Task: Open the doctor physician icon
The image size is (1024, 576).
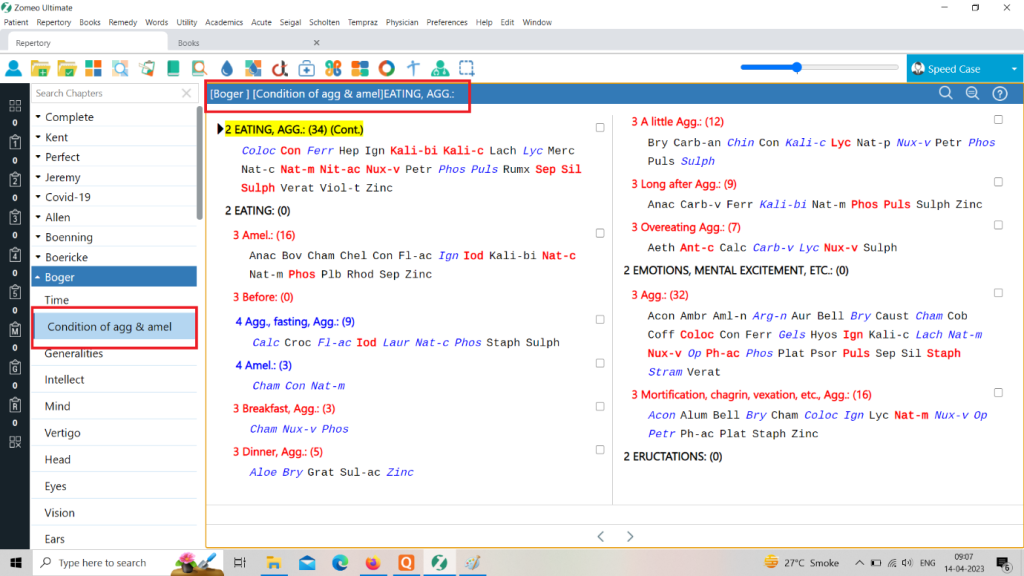Action: click(x=440, y=69)
